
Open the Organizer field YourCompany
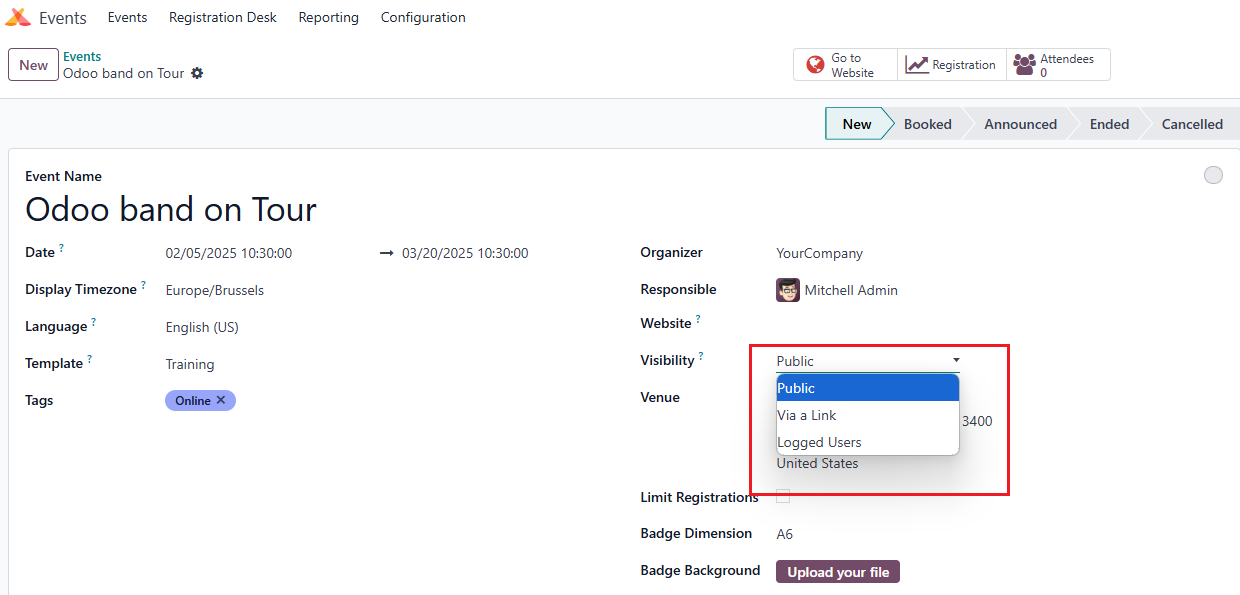(x=820, y=253)
